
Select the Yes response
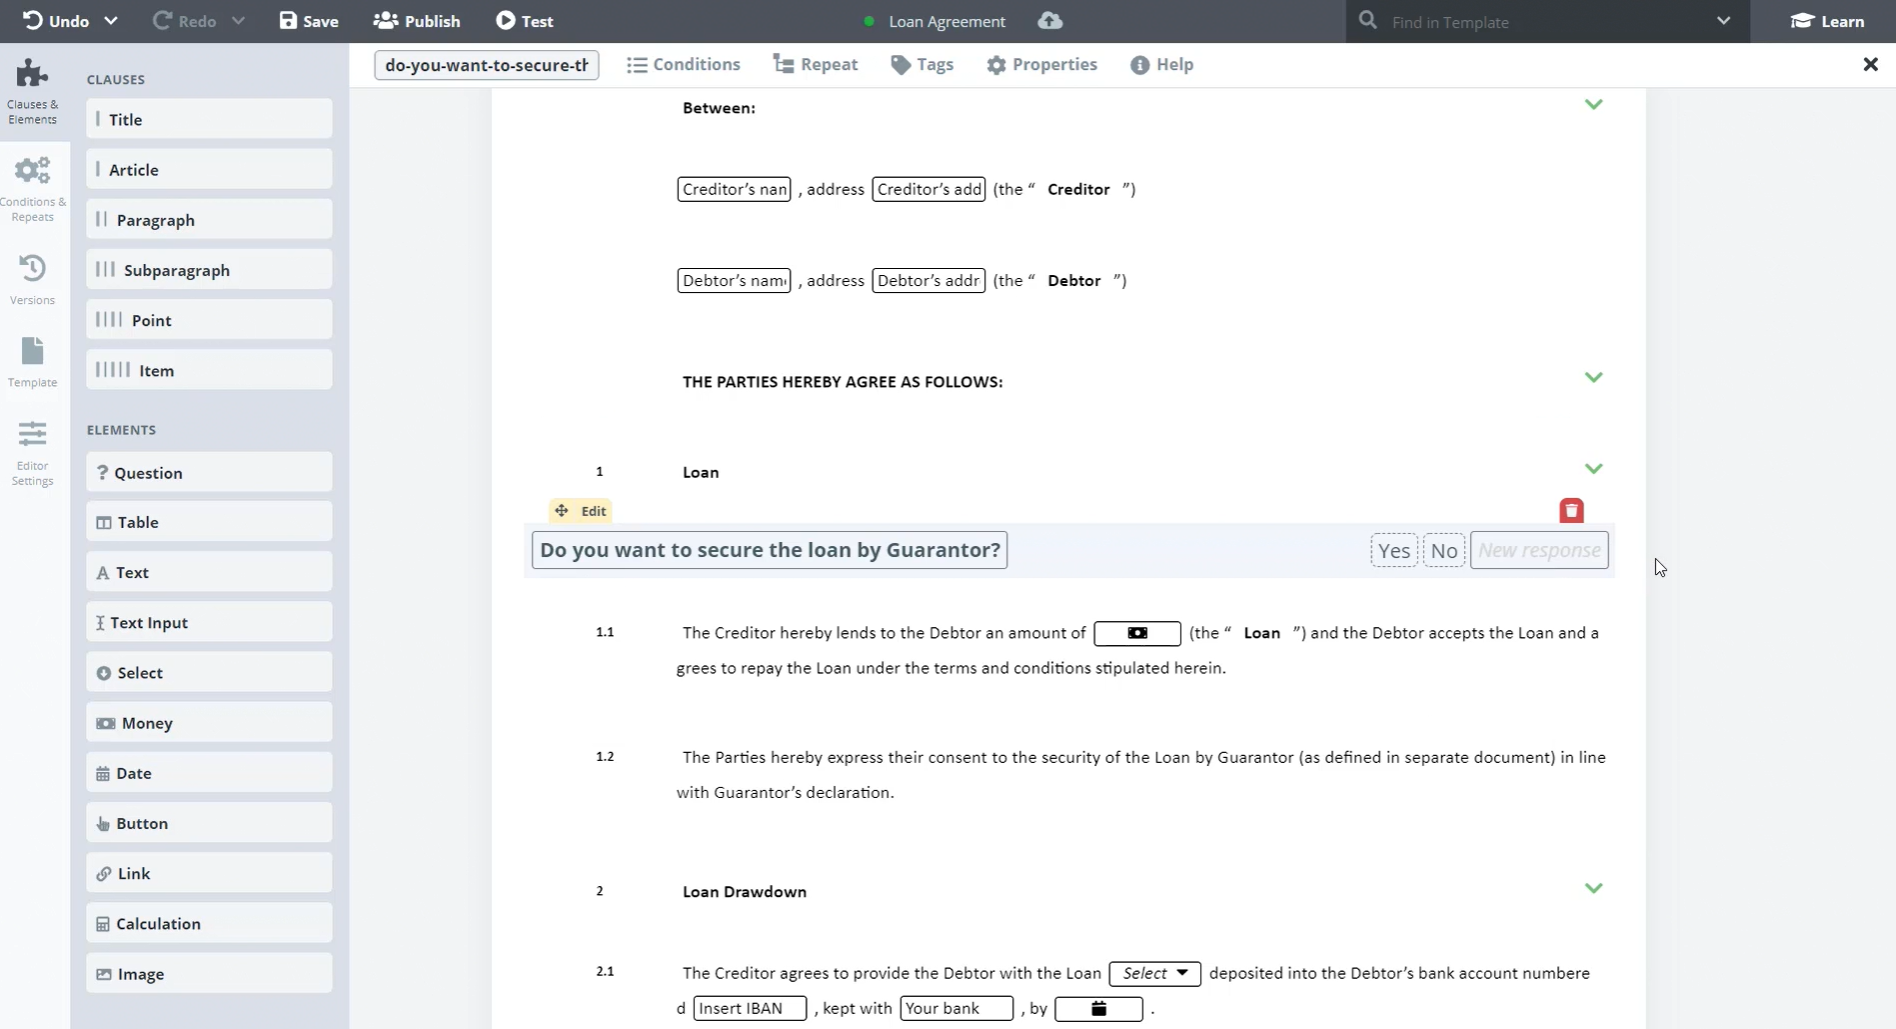1394,550
